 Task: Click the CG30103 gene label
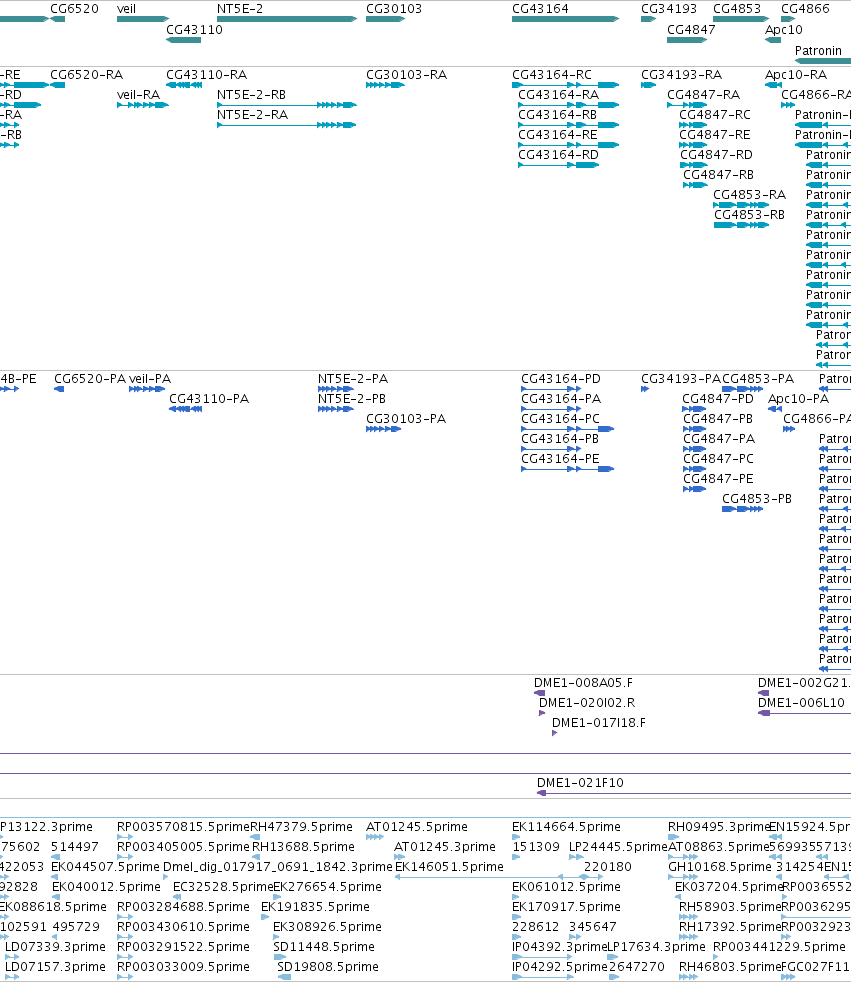click(x=394, y=9)
